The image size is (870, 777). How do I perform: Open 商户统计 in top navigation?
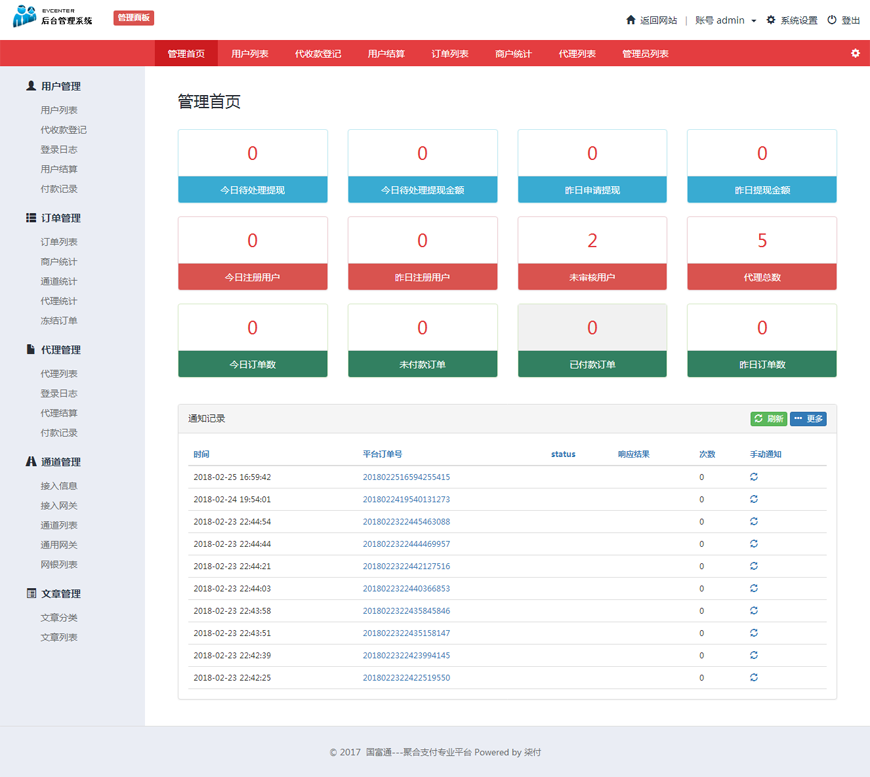point(513,53)
